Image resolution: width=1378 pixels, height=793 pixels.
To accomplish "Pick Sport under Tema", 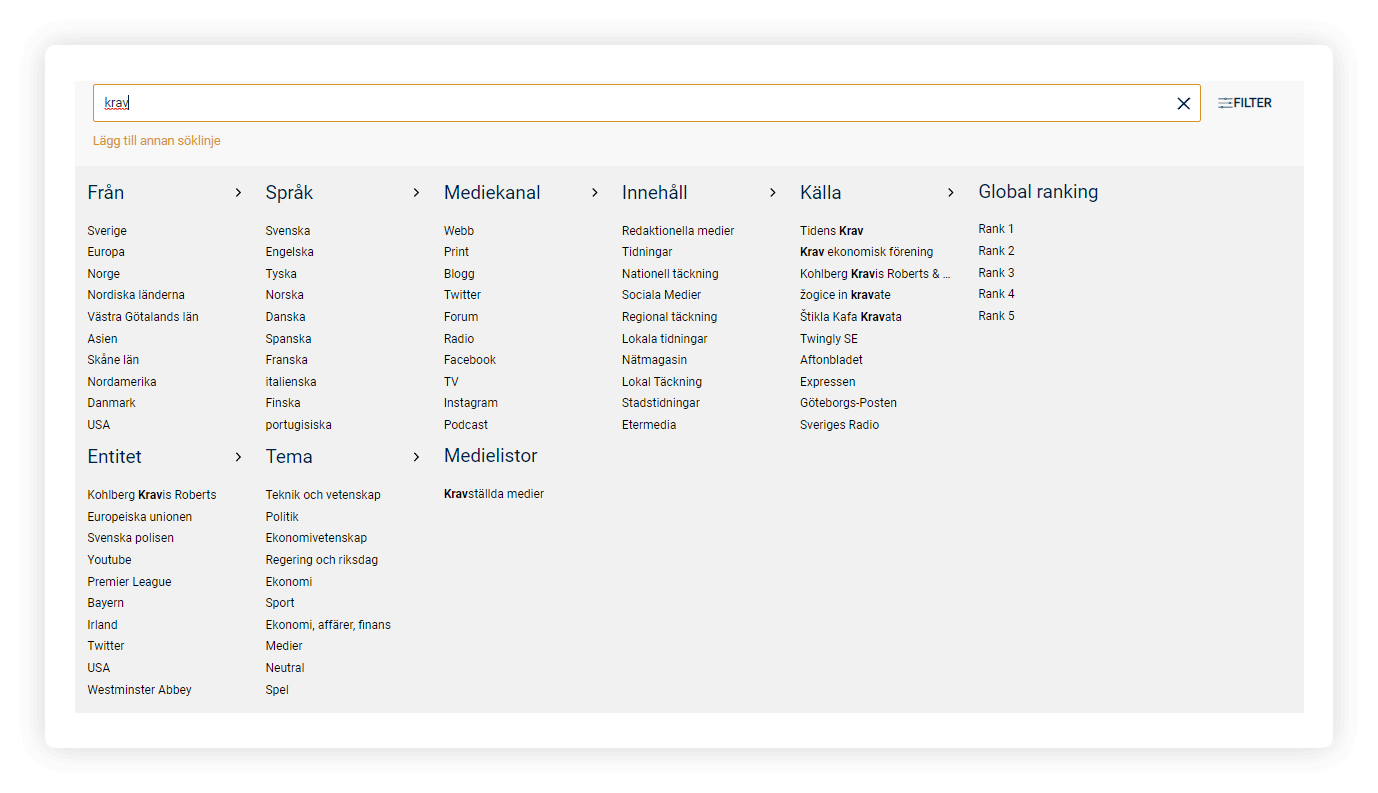I will point(280,603).
